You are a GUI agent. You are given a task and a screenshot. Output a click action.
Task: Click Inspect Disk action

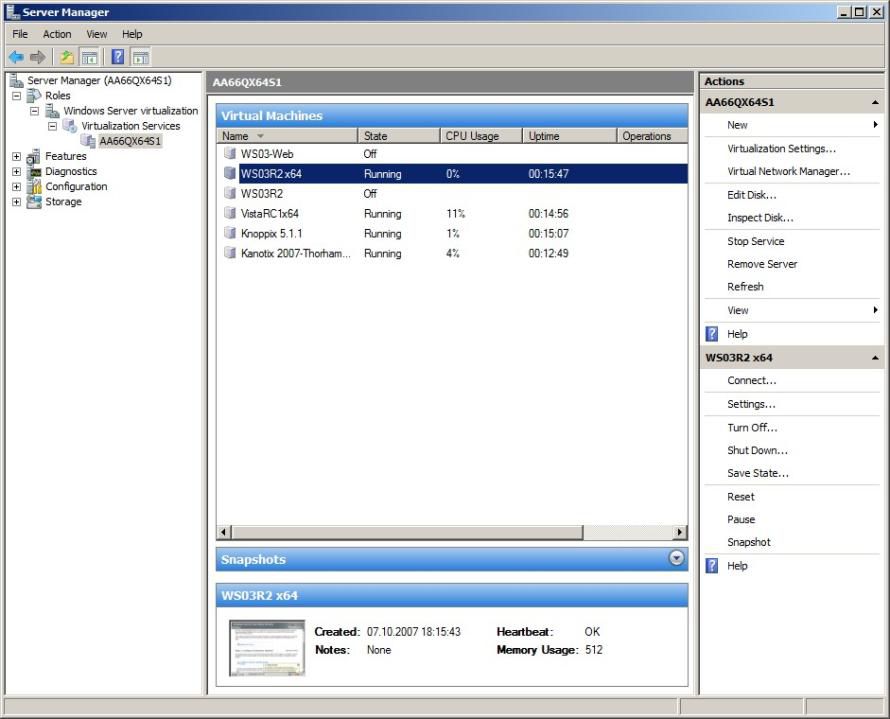coord(760,218)
